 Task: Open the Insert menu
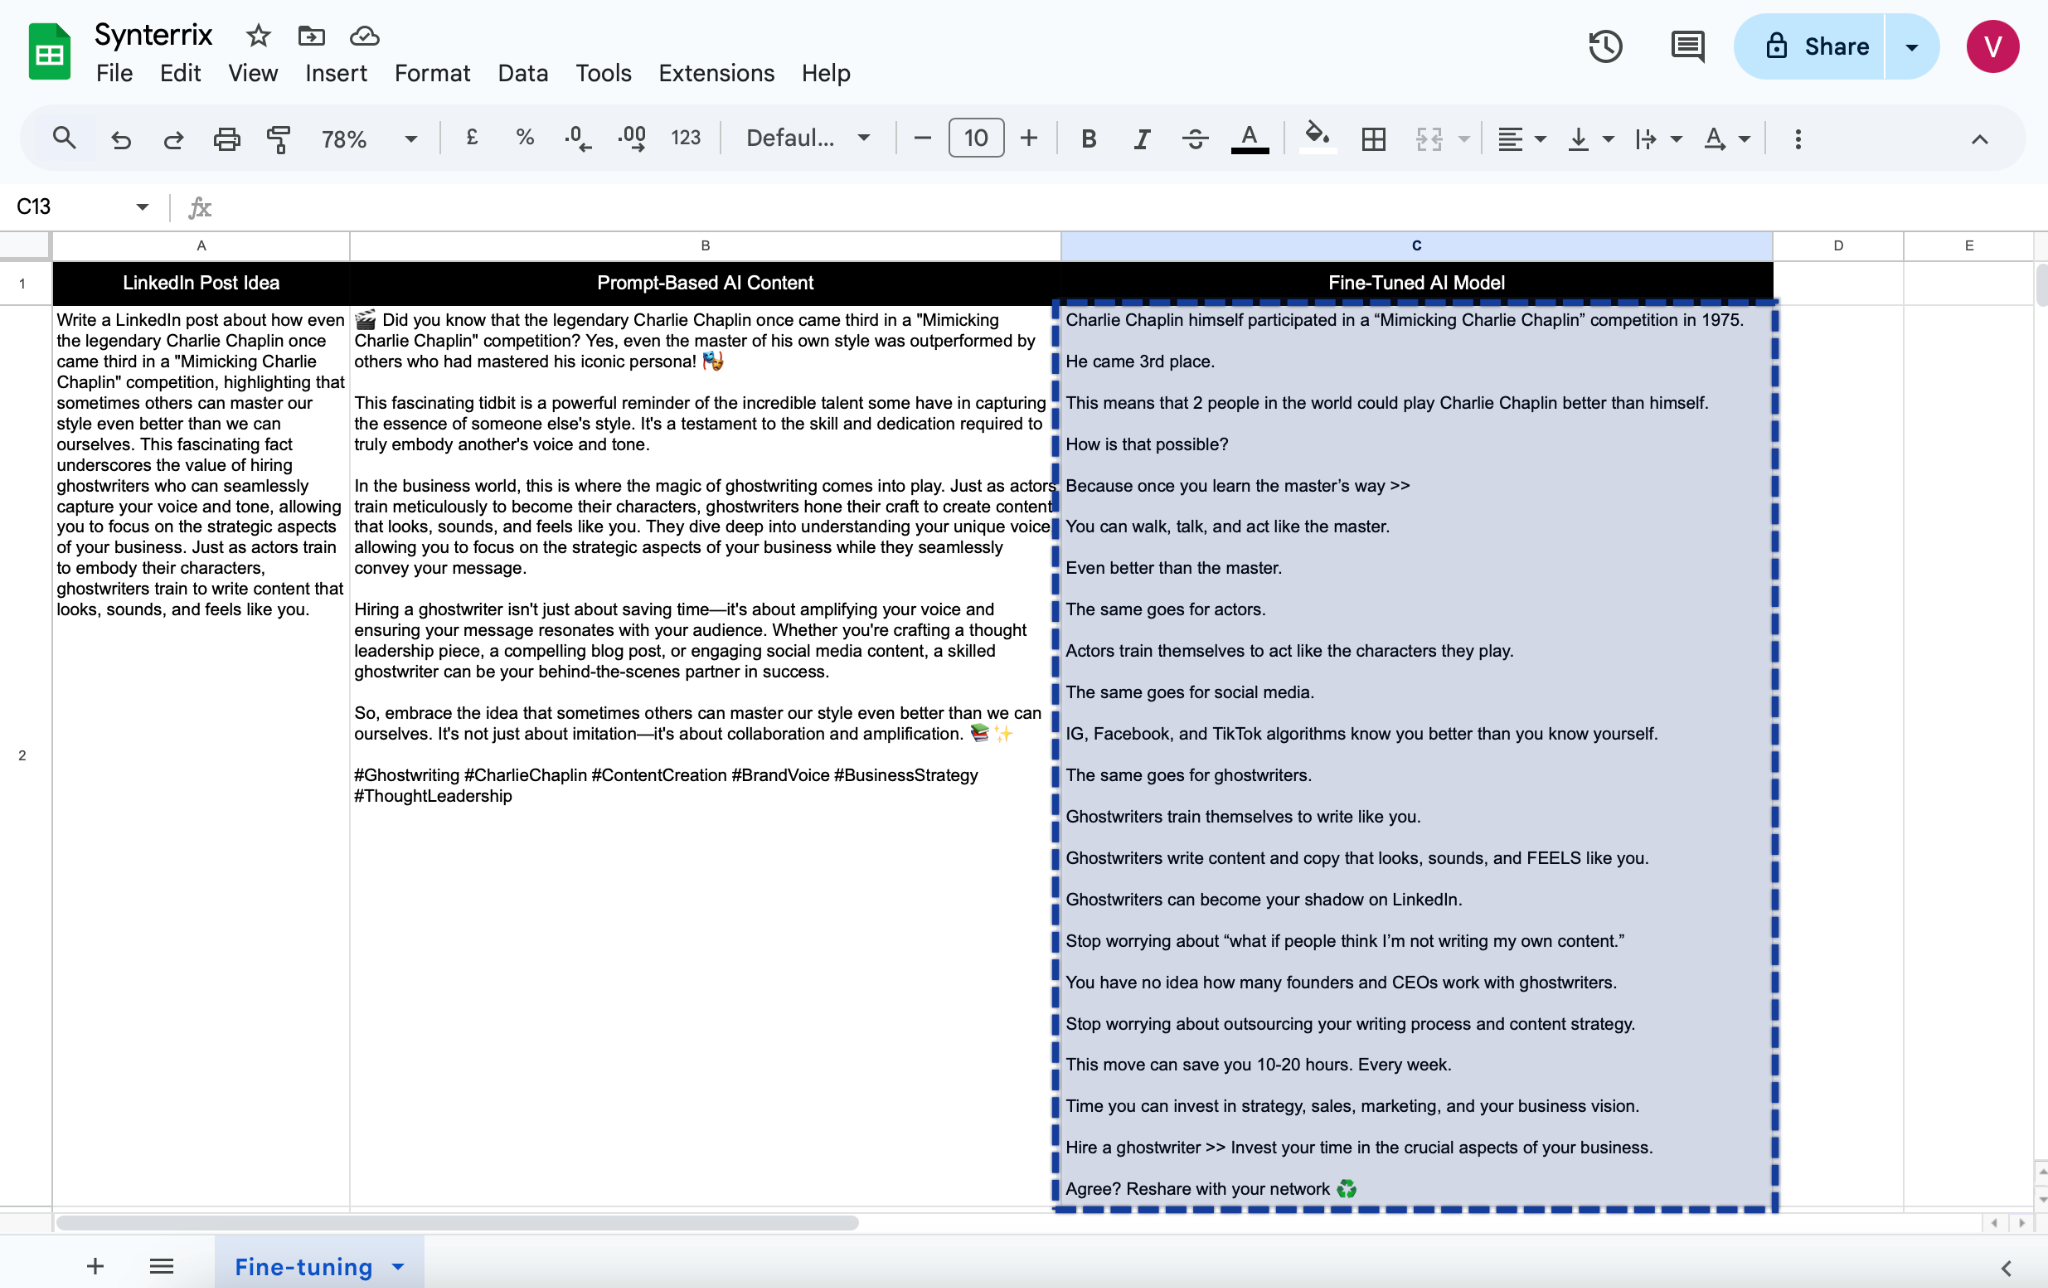[335, 73]
